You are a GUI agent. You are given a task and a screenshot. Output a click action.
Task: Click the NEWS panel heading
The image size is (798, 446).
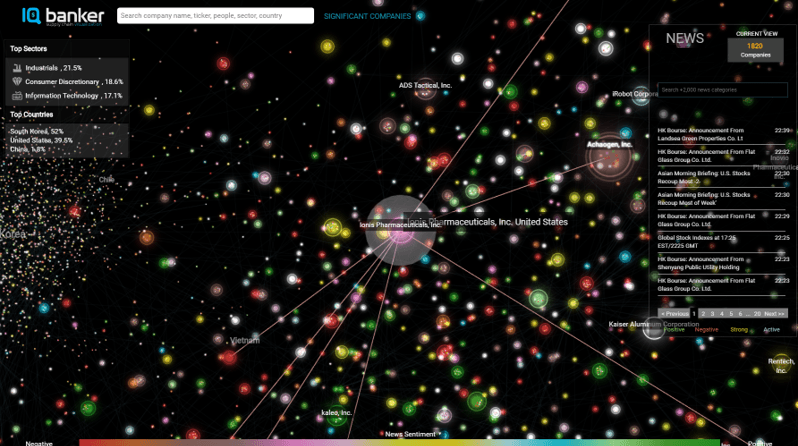tap(685, 39)
